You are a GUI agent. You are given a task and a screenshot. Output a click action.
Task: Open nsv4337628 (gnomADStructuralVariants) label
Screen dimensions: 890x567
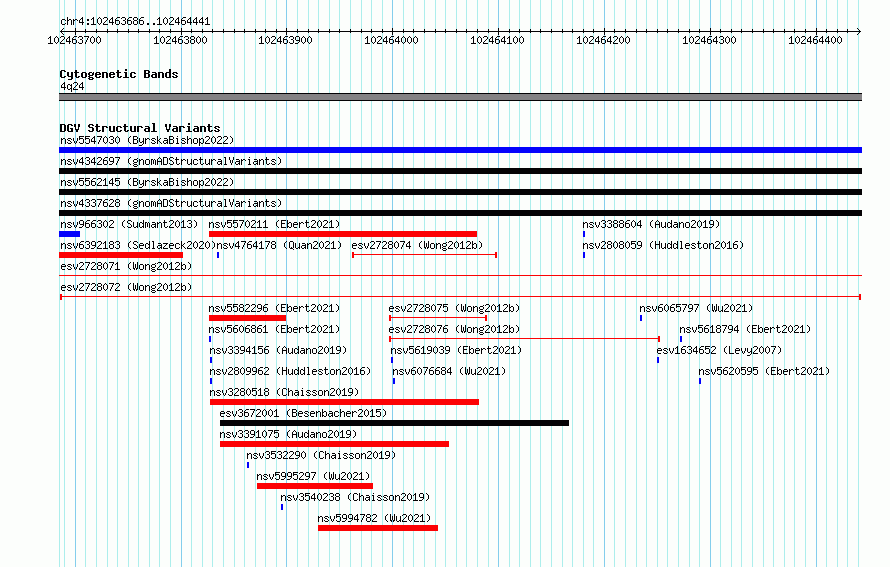[171, 203]
